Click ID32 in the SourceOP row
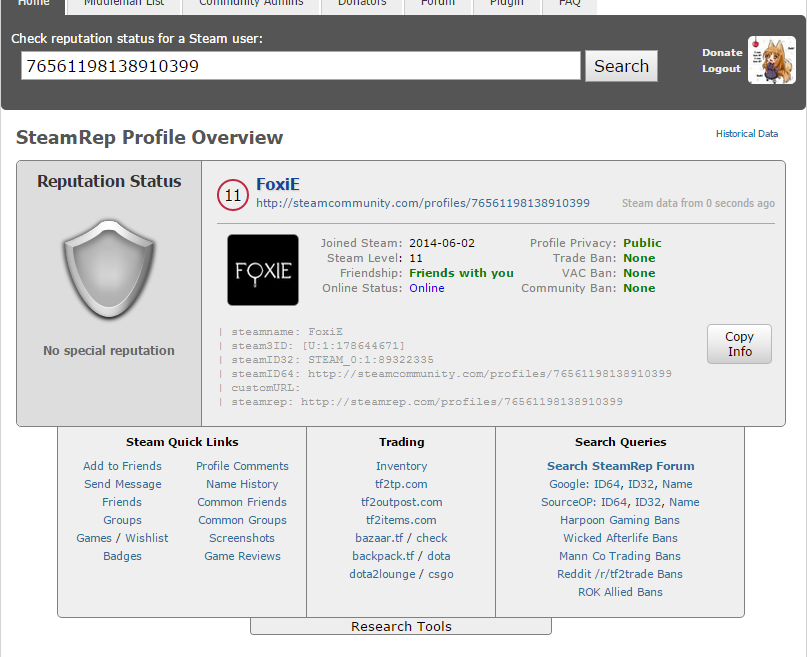Viewport: 807px width, 657px height. pos(649,502)
